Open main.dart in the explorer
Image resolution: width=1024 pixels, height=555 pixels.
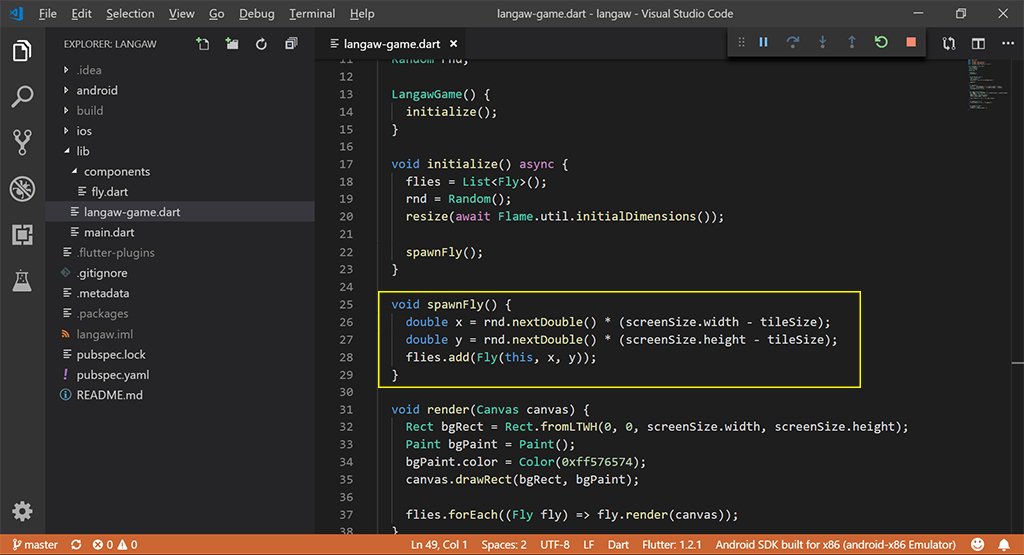coord(109,232)
